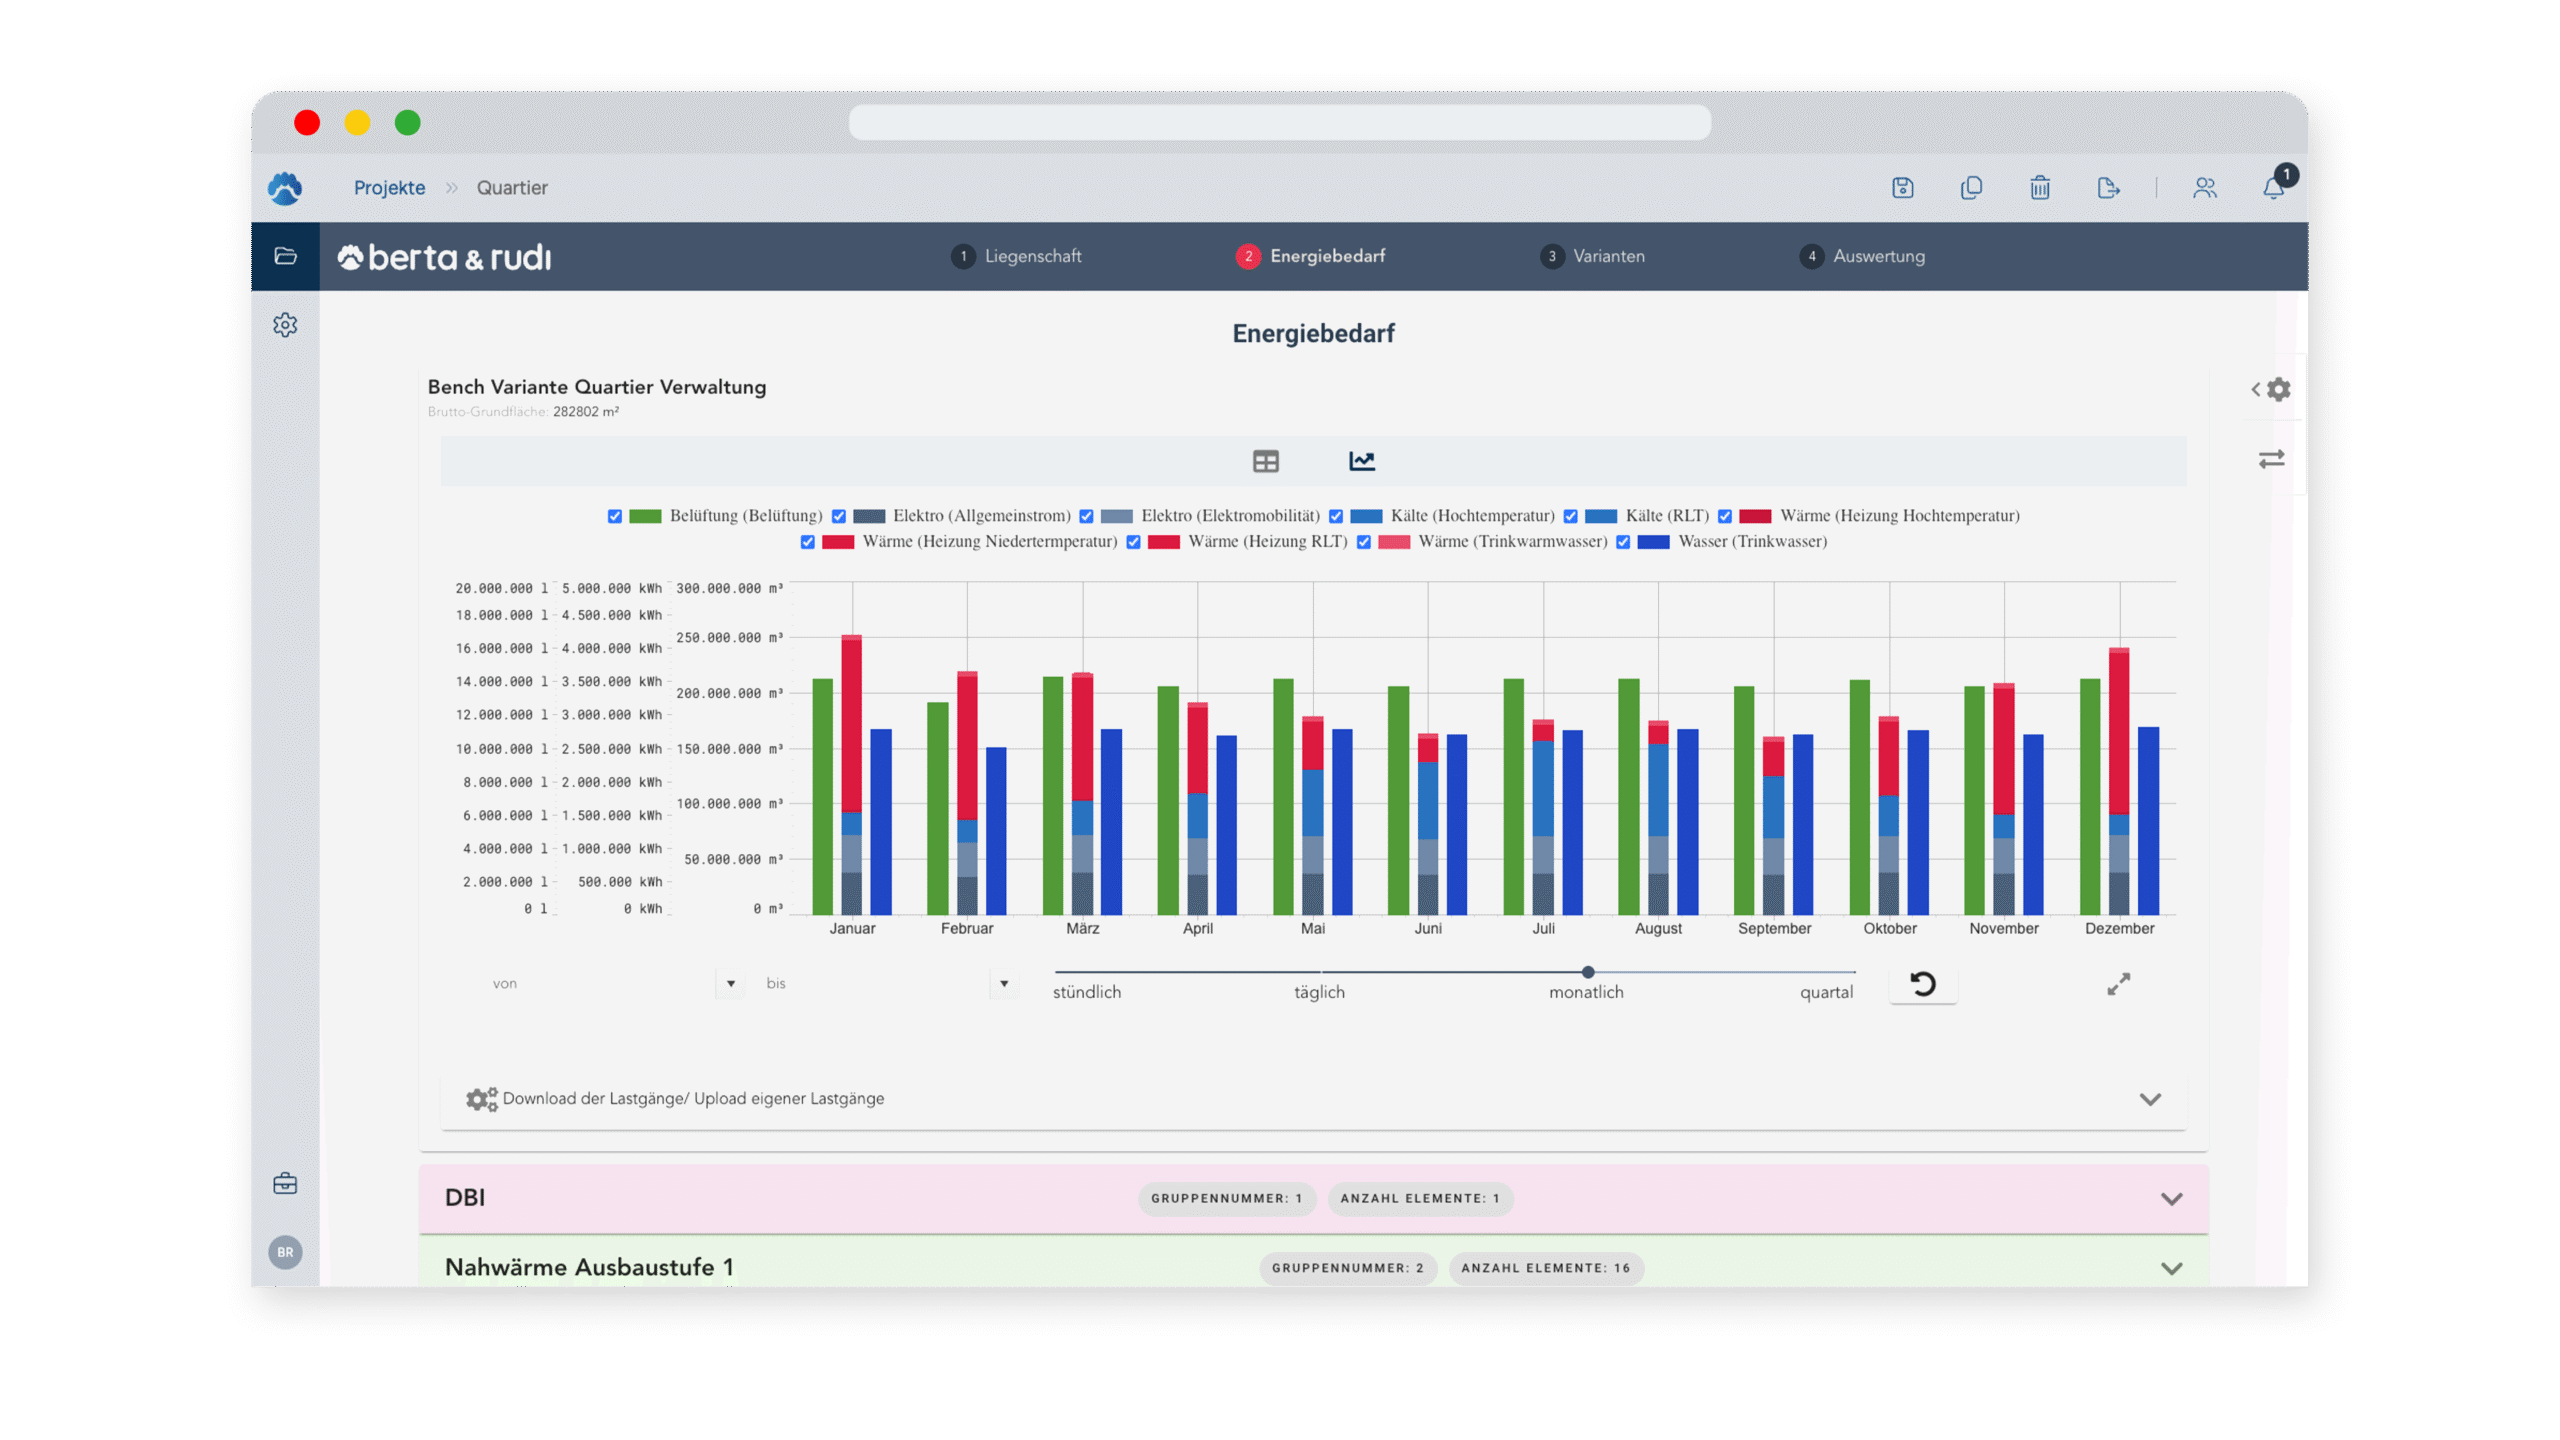2560x1440 pixels.
Task: Switch to table view icon
Action: click(x=1265, y=461)
